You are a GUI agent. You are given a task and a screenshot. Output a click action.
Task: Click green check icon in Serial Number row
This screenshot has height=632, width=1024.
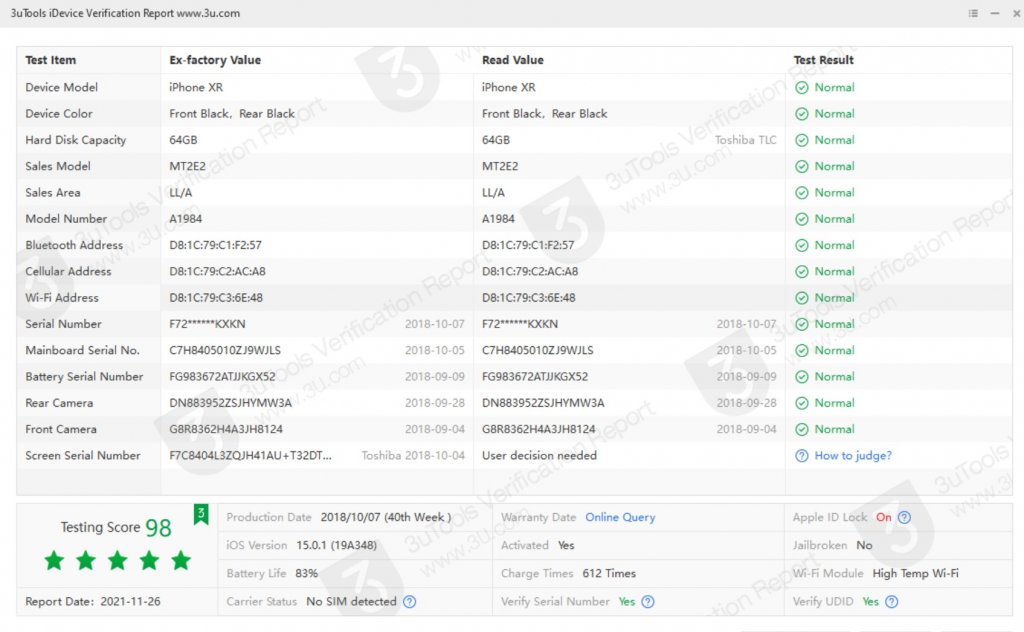click(801, 324)
